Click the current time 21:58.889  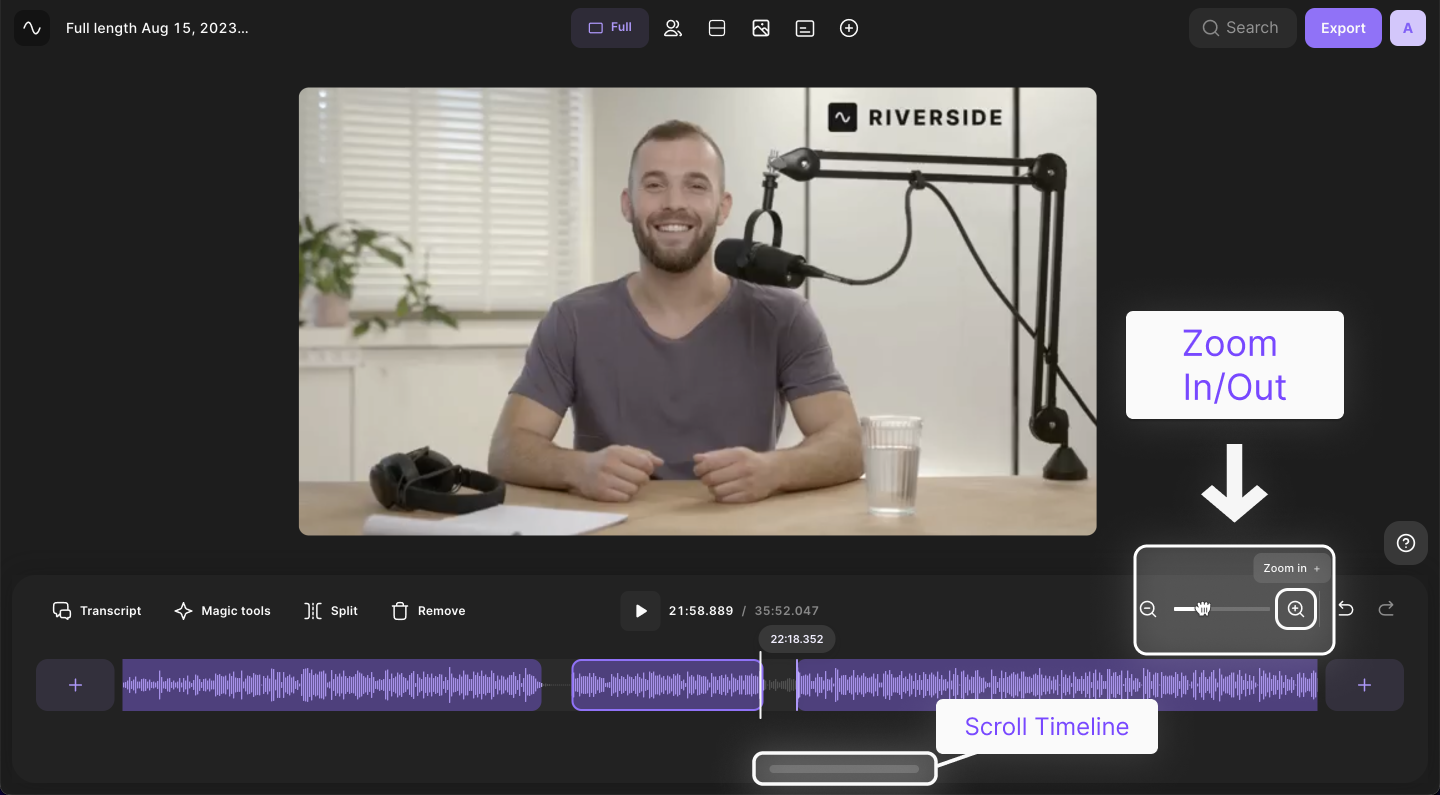point(701,611)
